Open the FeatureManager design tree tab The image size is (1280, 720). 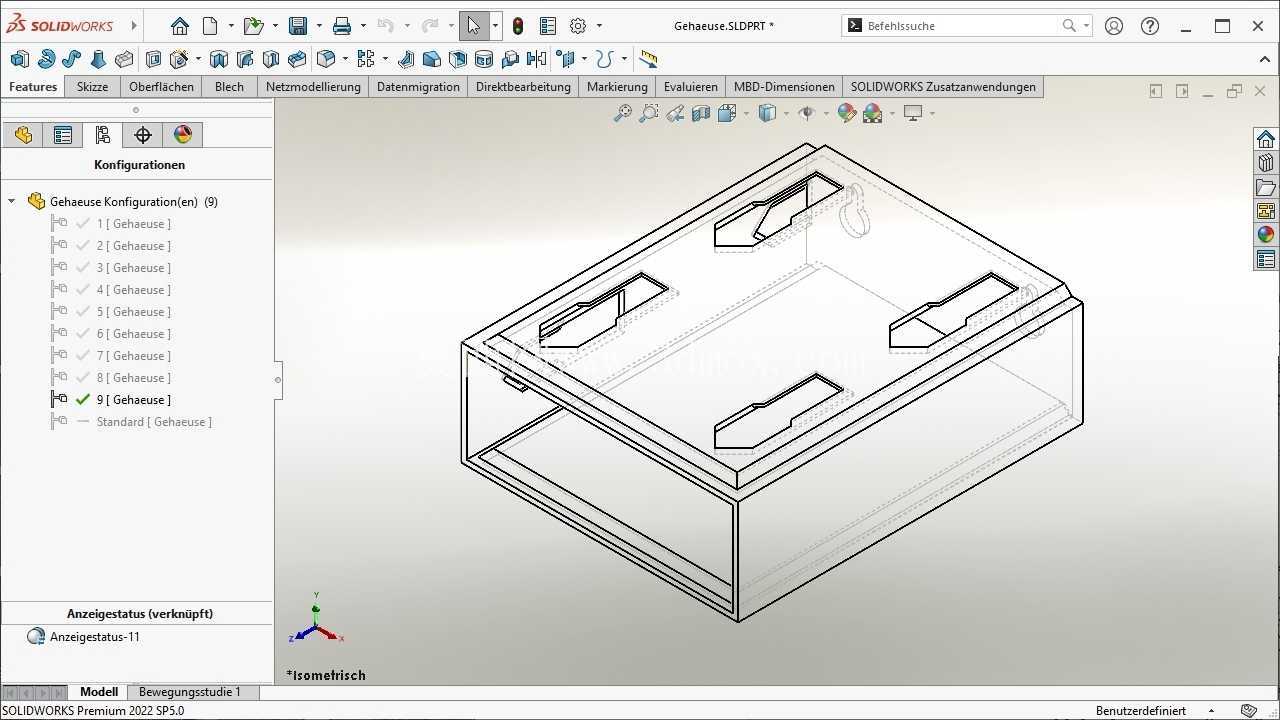point(23,135)
